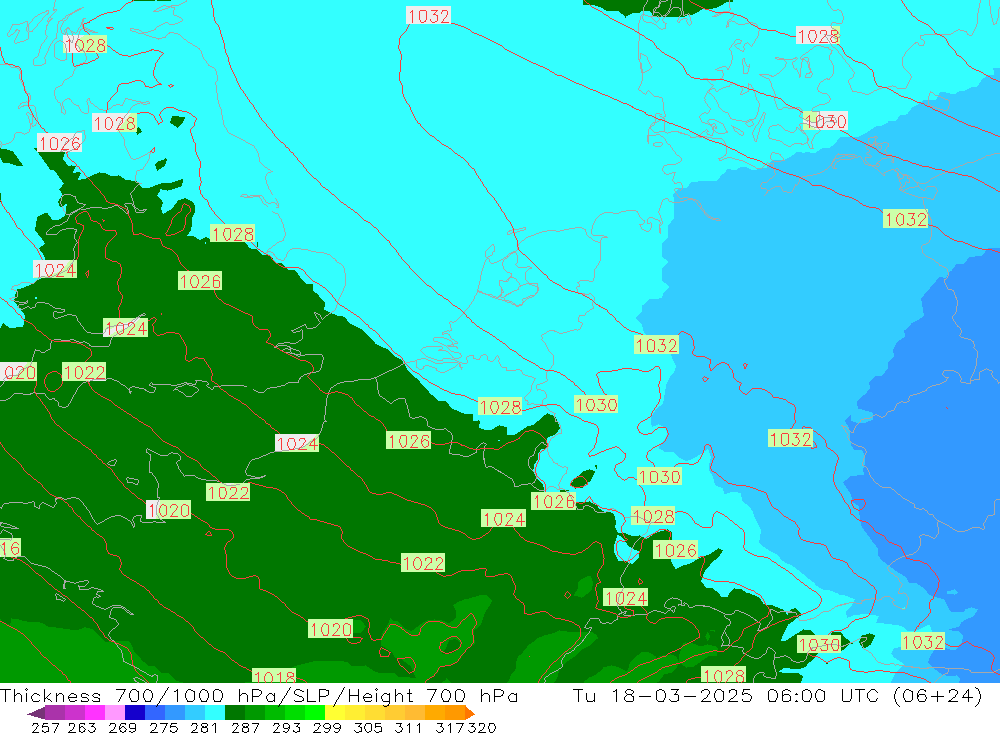Click the word Thickness in the title
This screenshot has height=733, width=1000.
[50, 695]
